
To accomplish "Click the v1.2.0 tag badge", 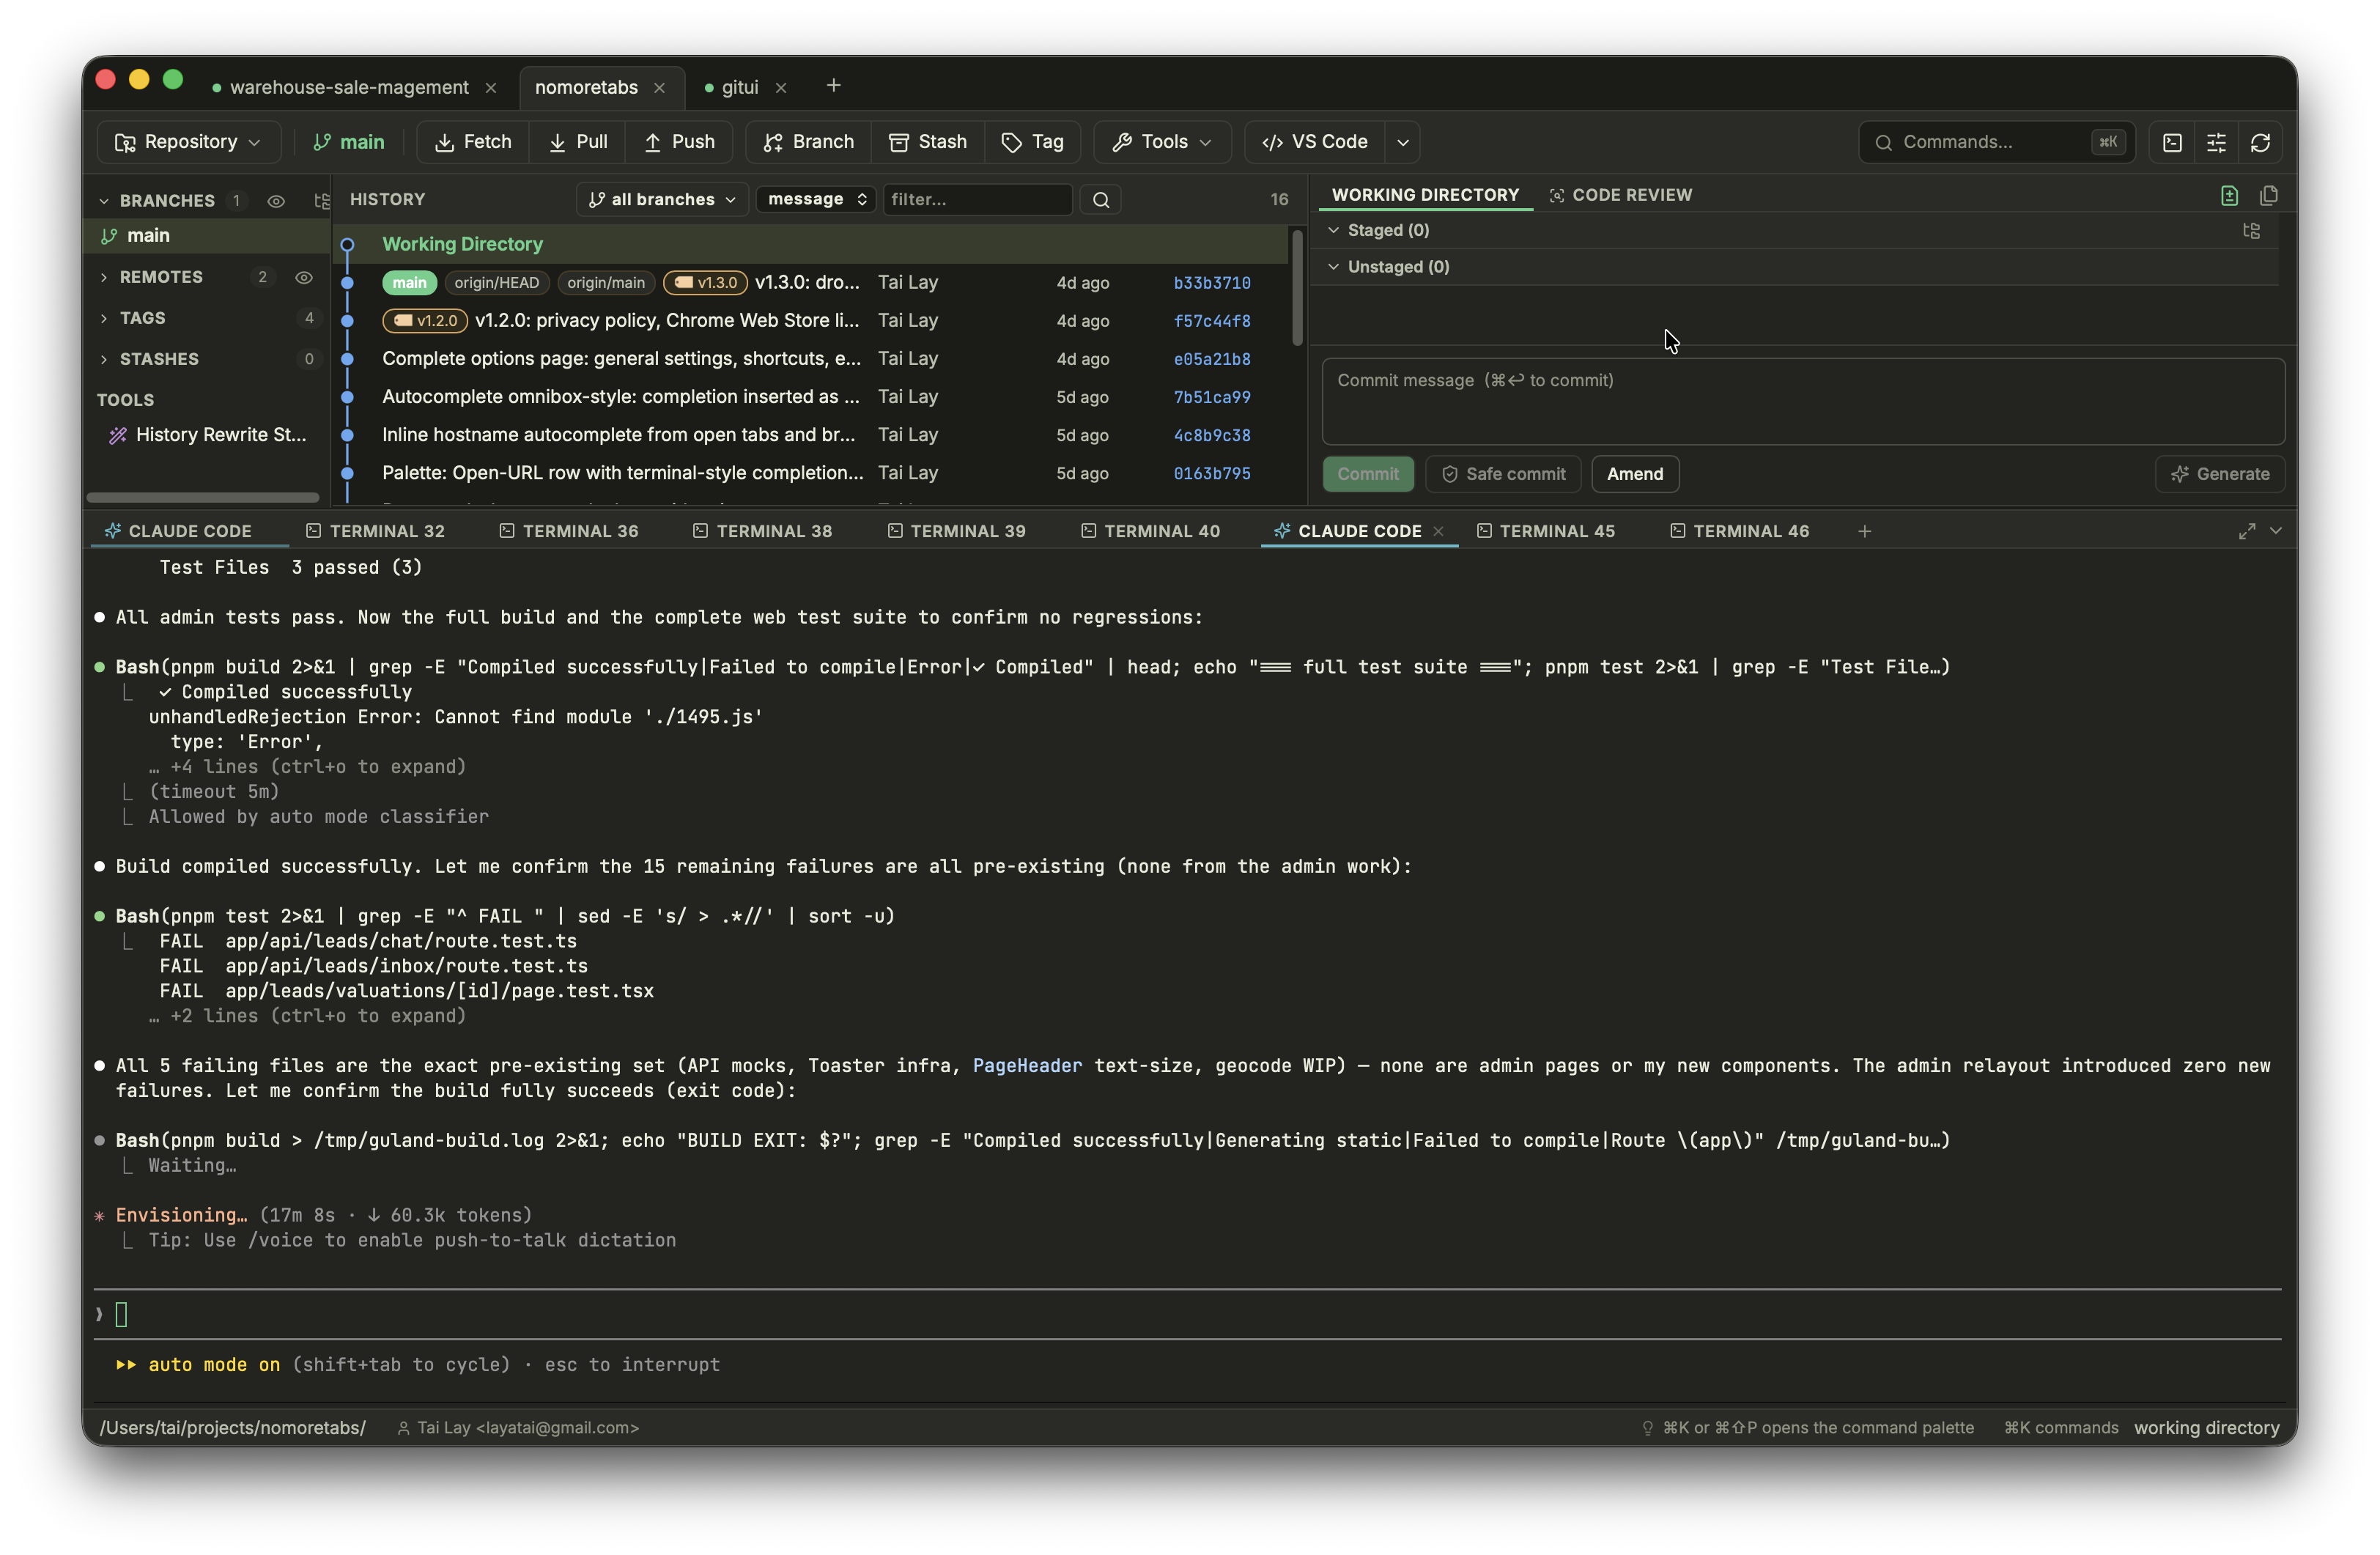I will [425, 321].
